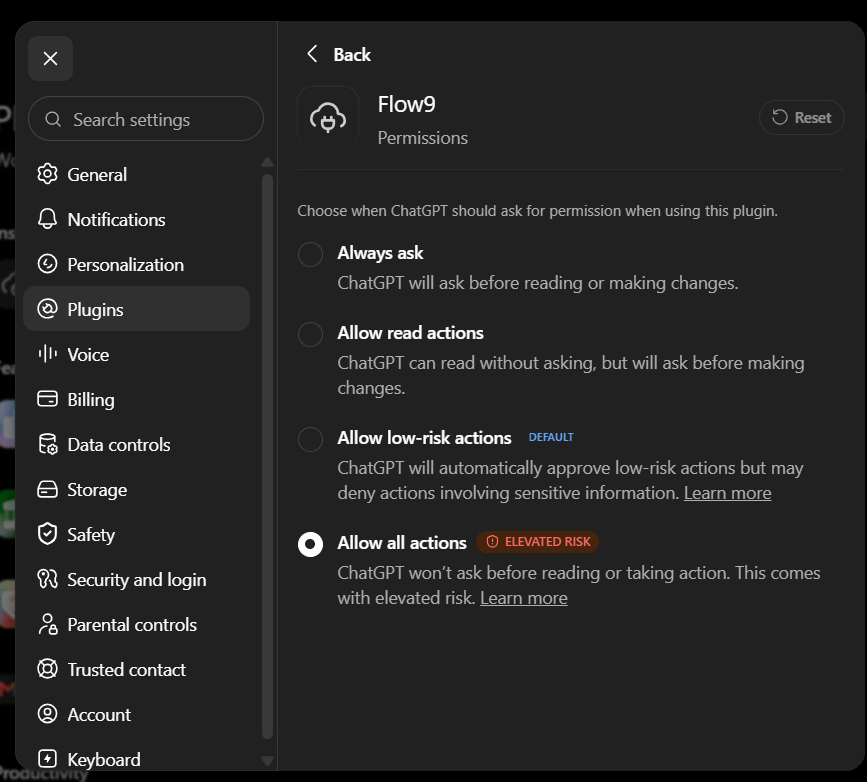867x782 pixels.
Task: Click the Security and login keys icon
Action: point(48,579)
